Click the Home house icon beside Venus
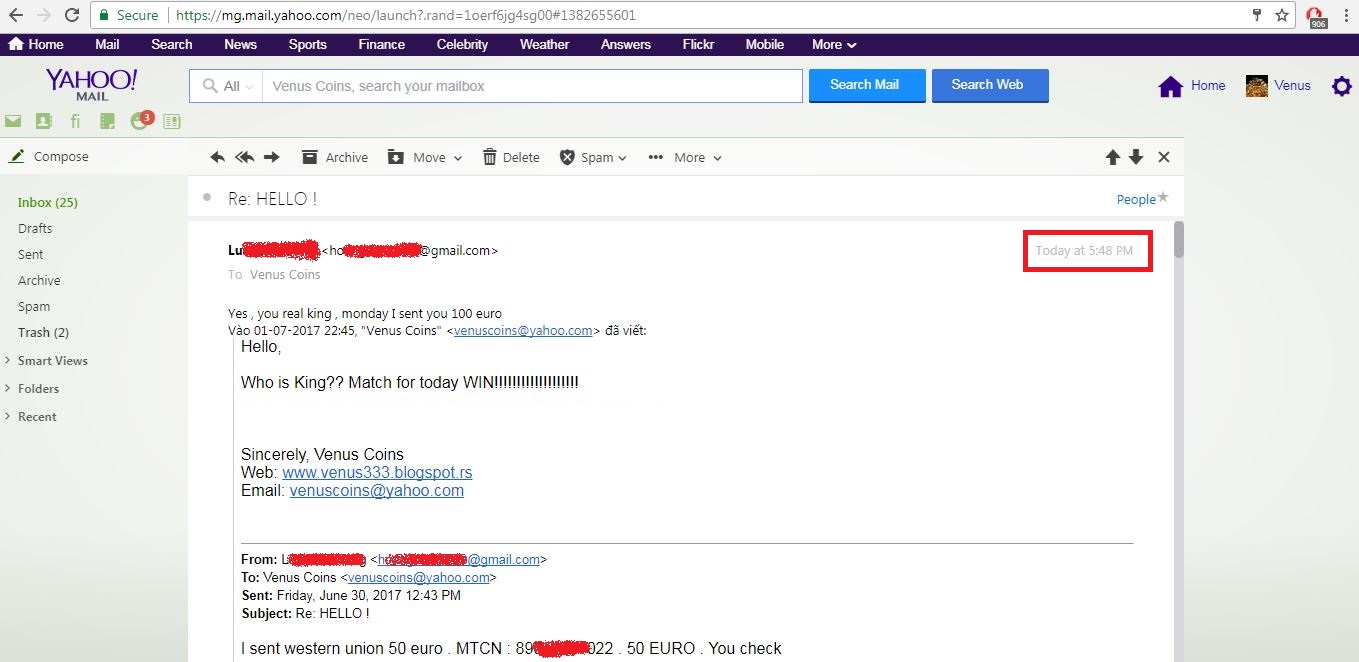The image size is (1359, 662). tap(1171, 86)
